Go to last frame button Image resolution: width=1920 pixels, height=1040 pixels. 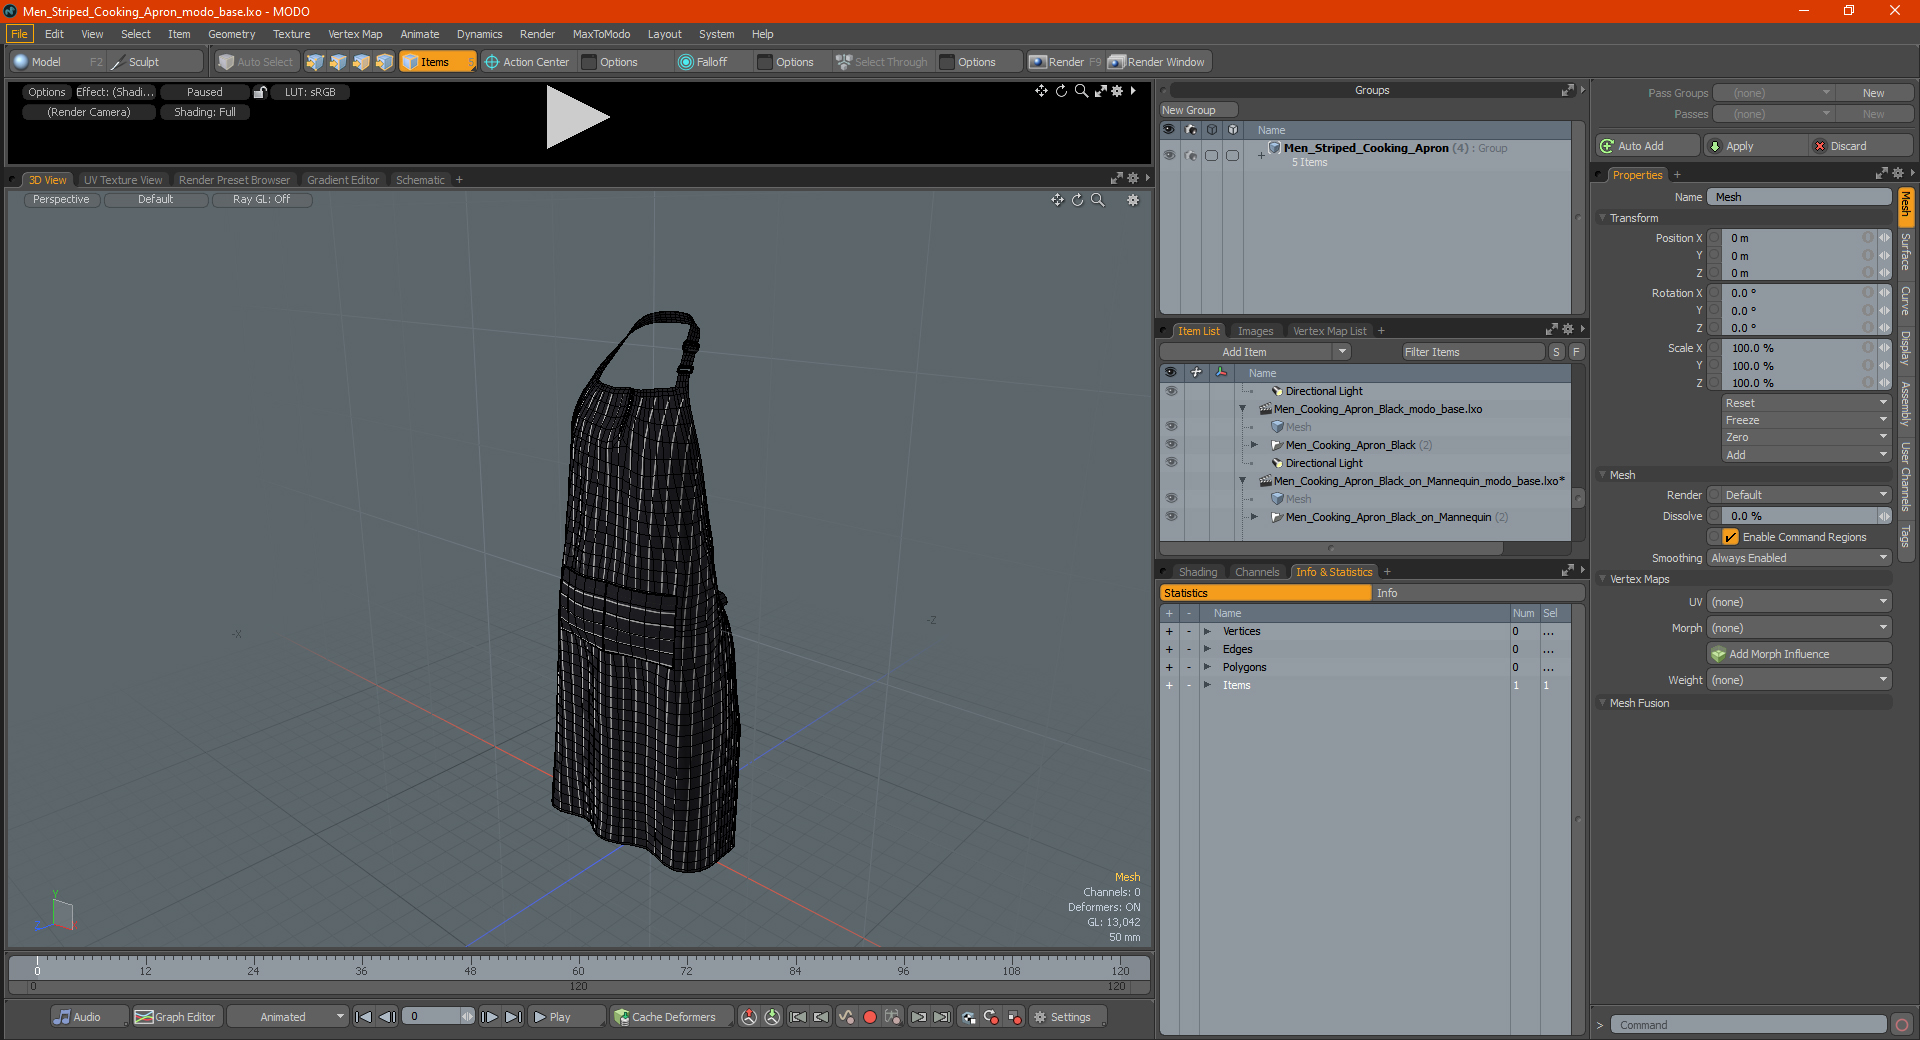tap(513, 1017)
